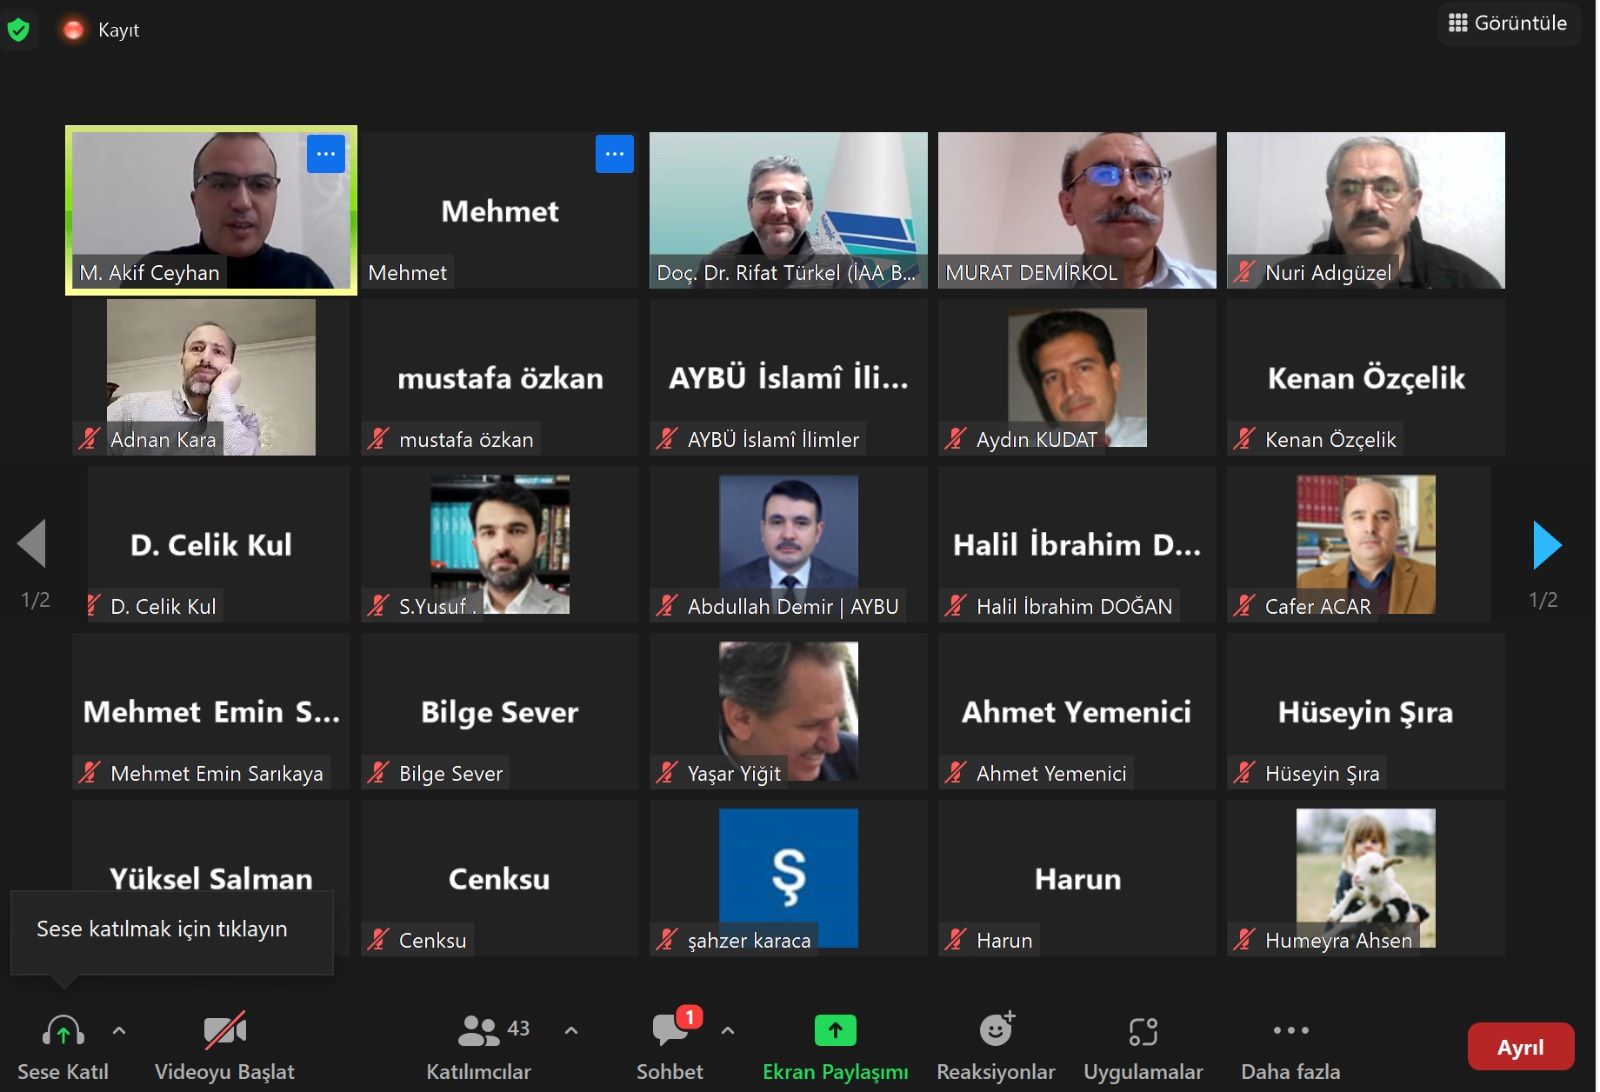Image resolution: width=1600 pixels, height=1092 pixels.
Task: Open the Görüntüle view menu
Action: [1508, 23]
